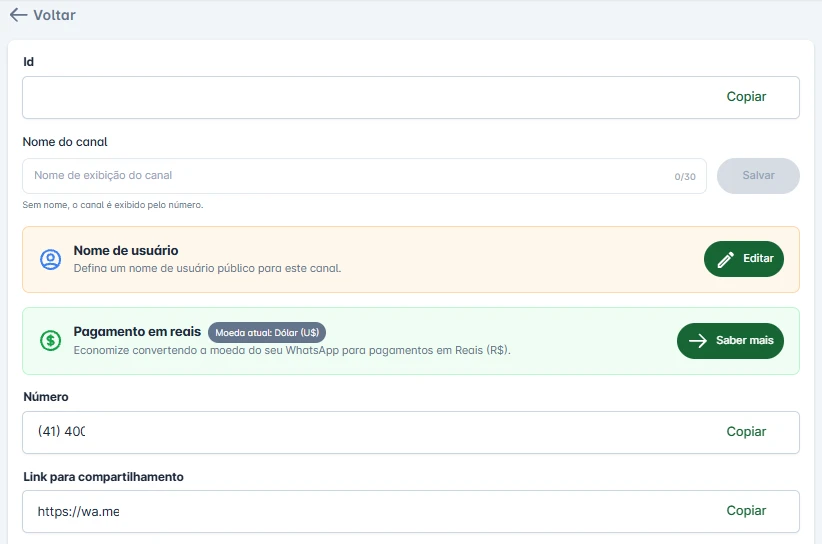
Task: Click the pencil icon in Editar
Action: 726,259
